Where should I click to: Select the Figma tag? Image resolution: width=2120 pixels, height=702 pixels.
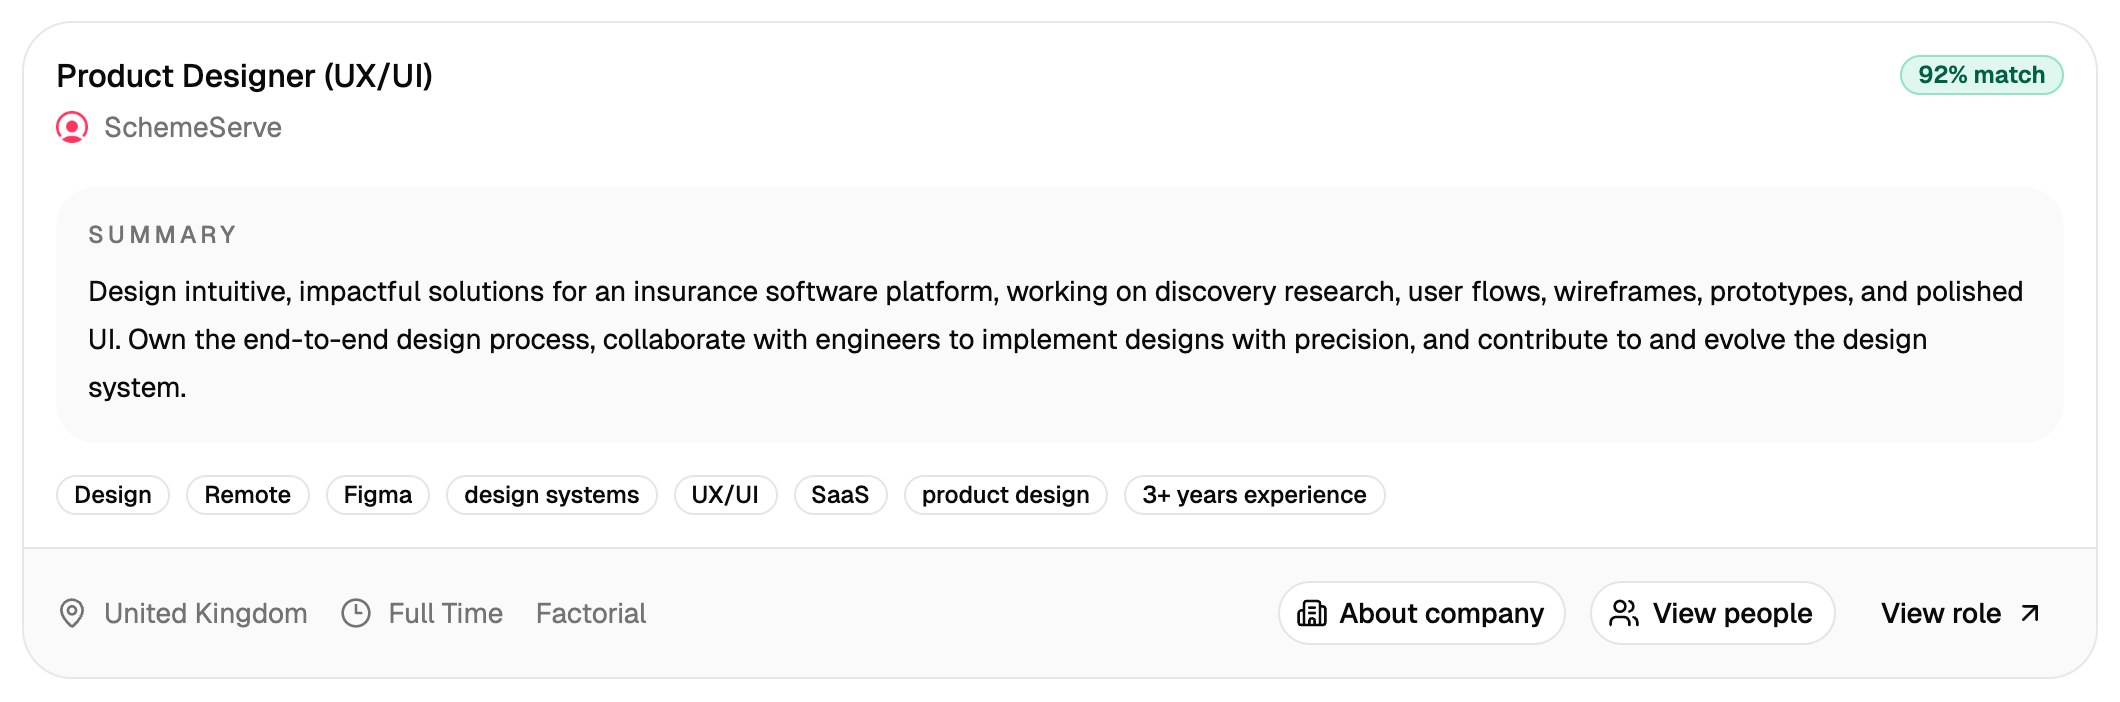tap(378, 495)
